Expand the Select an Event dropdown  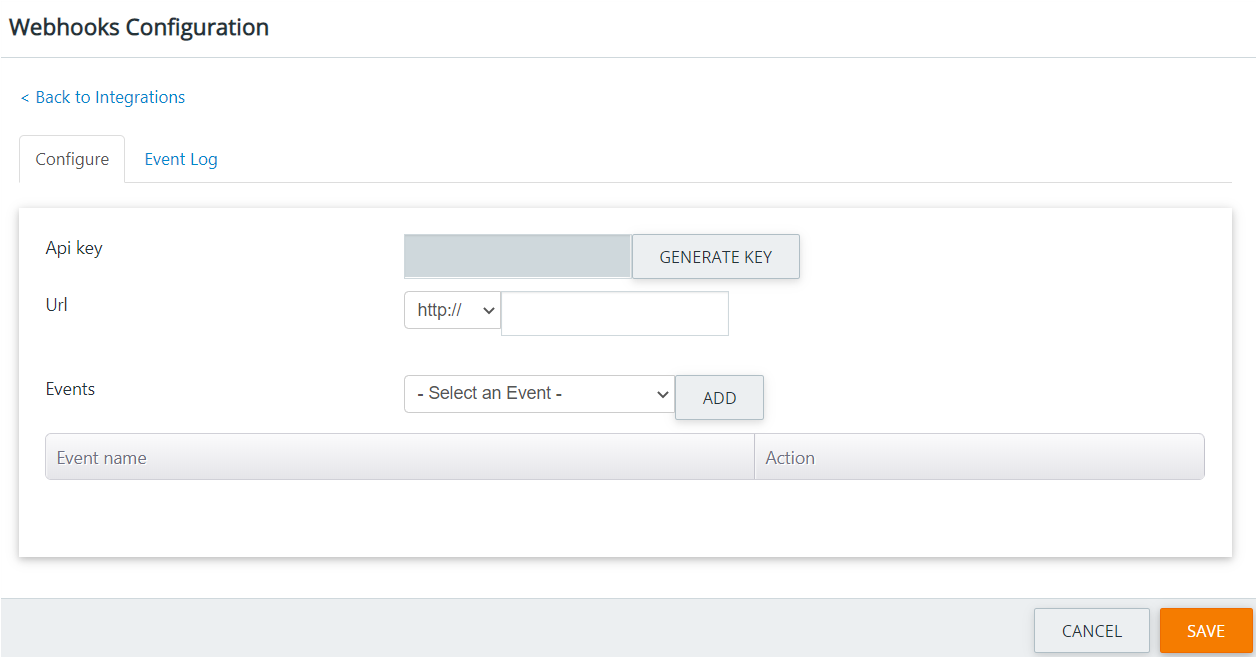[540, 394]
